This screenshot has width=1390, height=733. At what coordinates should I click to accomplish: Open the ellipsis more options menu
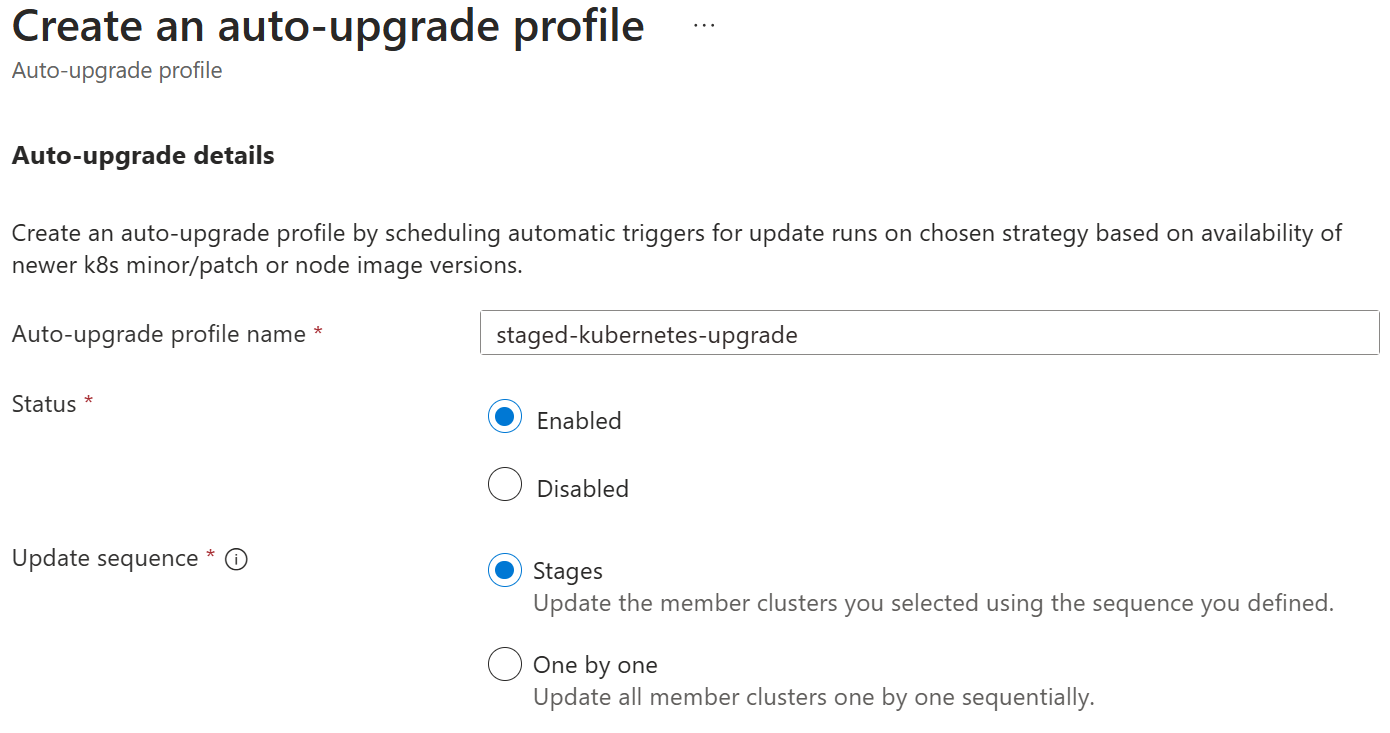(704, 27)
